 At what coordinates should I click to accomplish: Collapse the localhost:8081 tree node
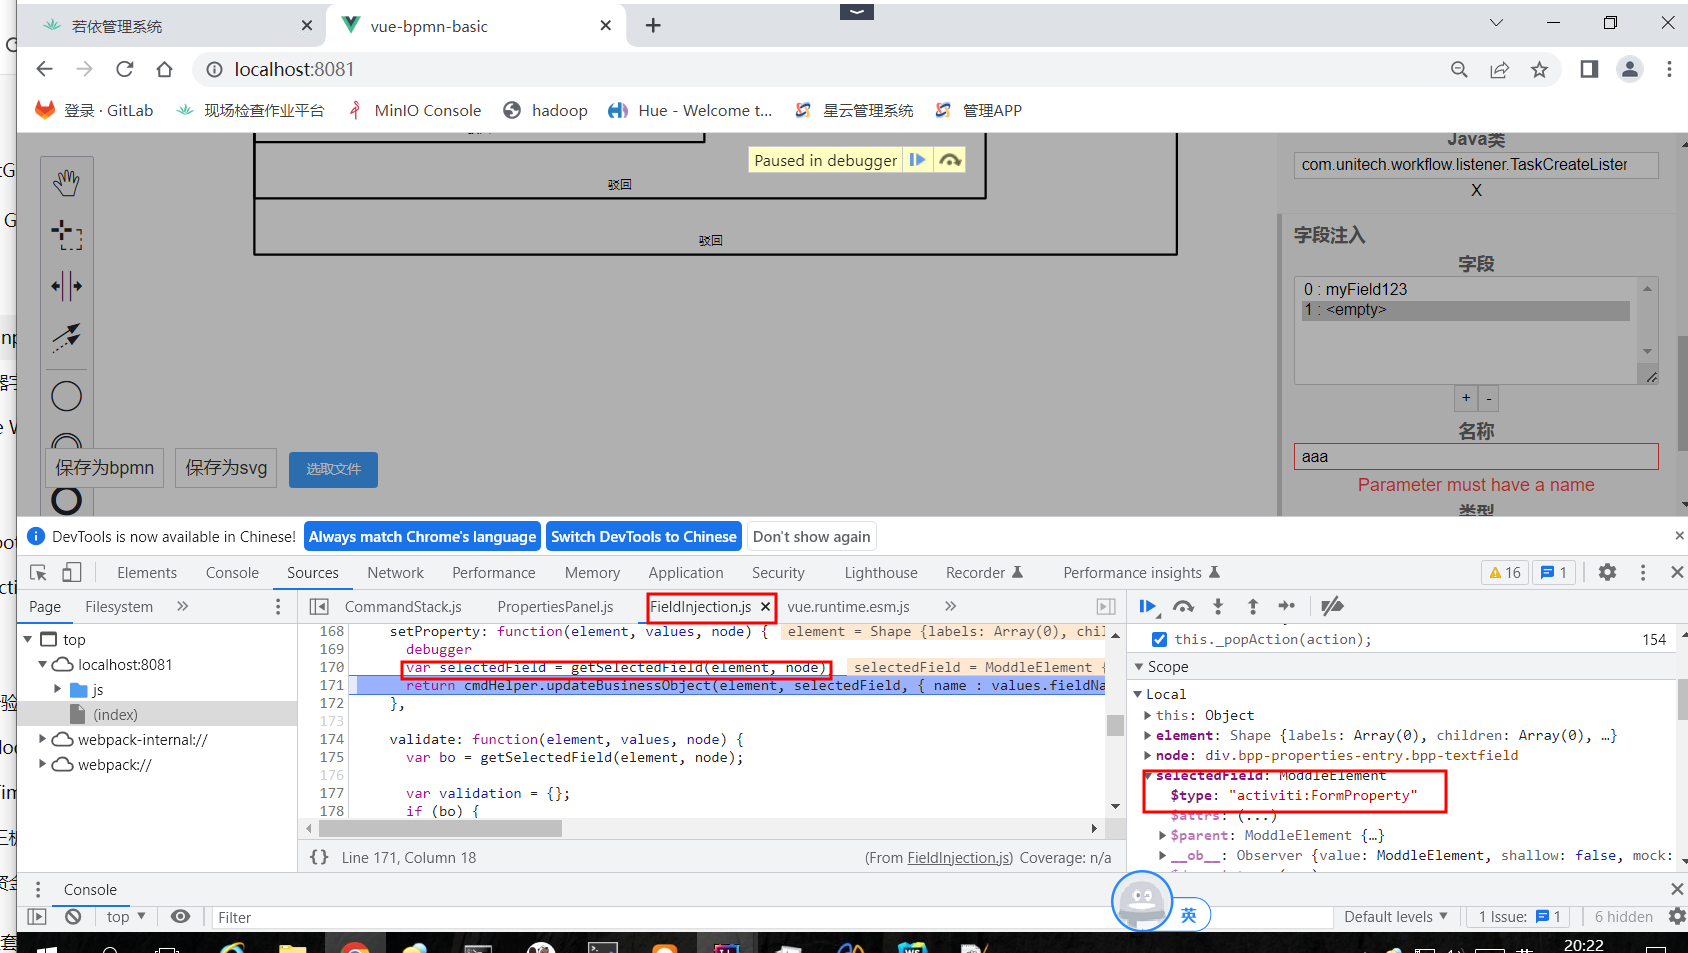43,664
